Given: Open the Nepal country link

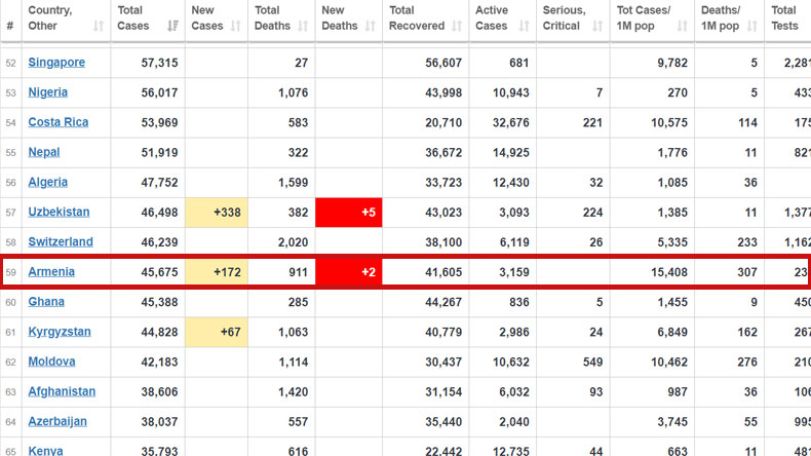Looking at the screenshot, I should point(44,153).
